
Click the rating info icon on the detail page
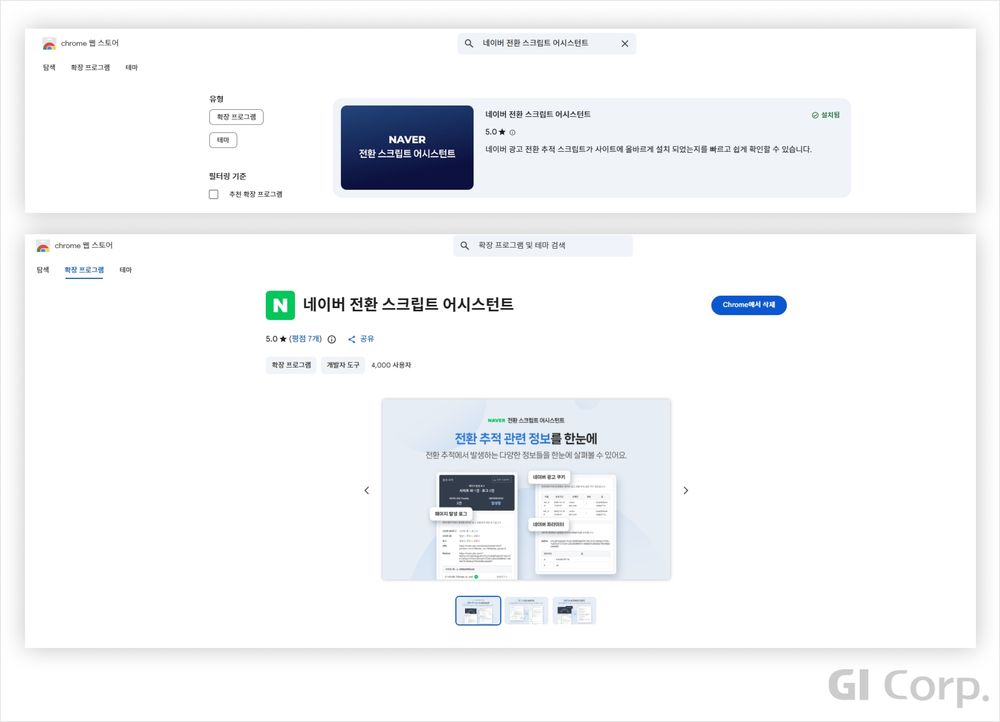[x=332, y=339]
